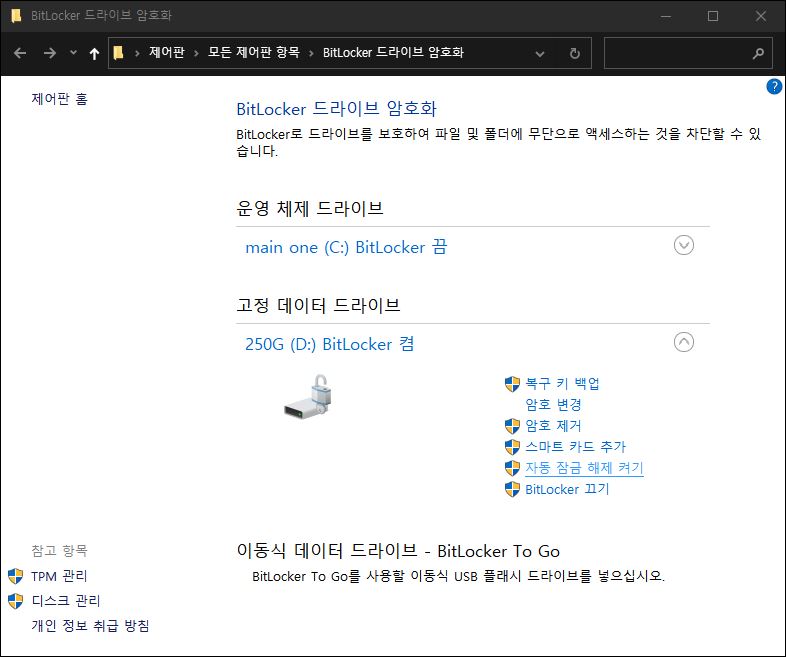Select 제어판 in the breadcrumb path
The image size is (786, 657).
[167, 53]
